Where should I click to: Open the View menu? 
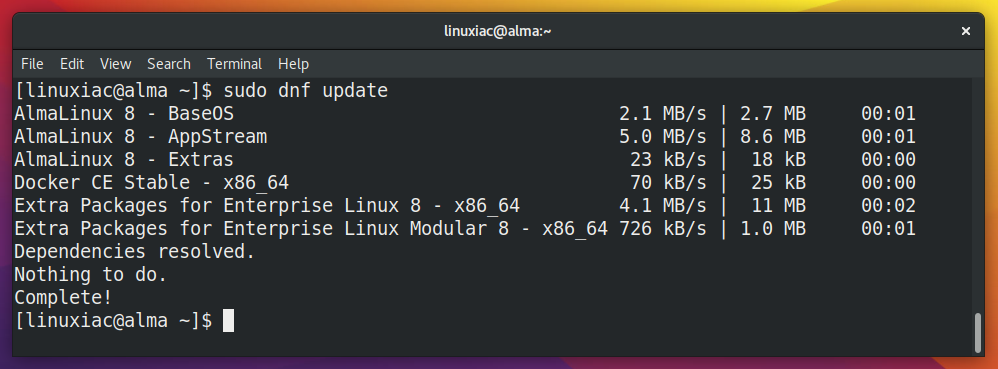point(115,64)
